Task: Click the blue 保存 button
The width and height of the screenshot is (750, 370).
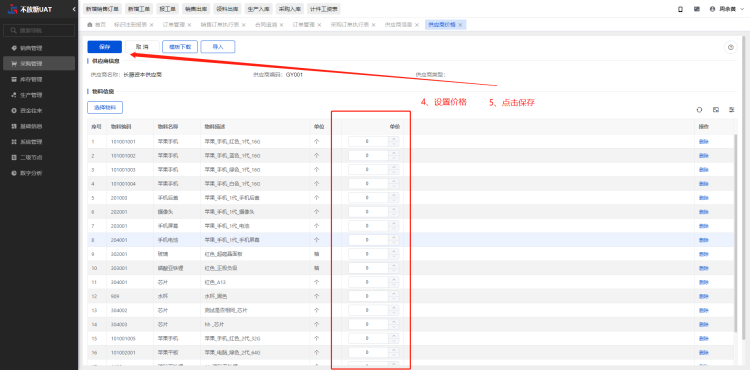Action: pyautogui.click(x=104, y=47)
